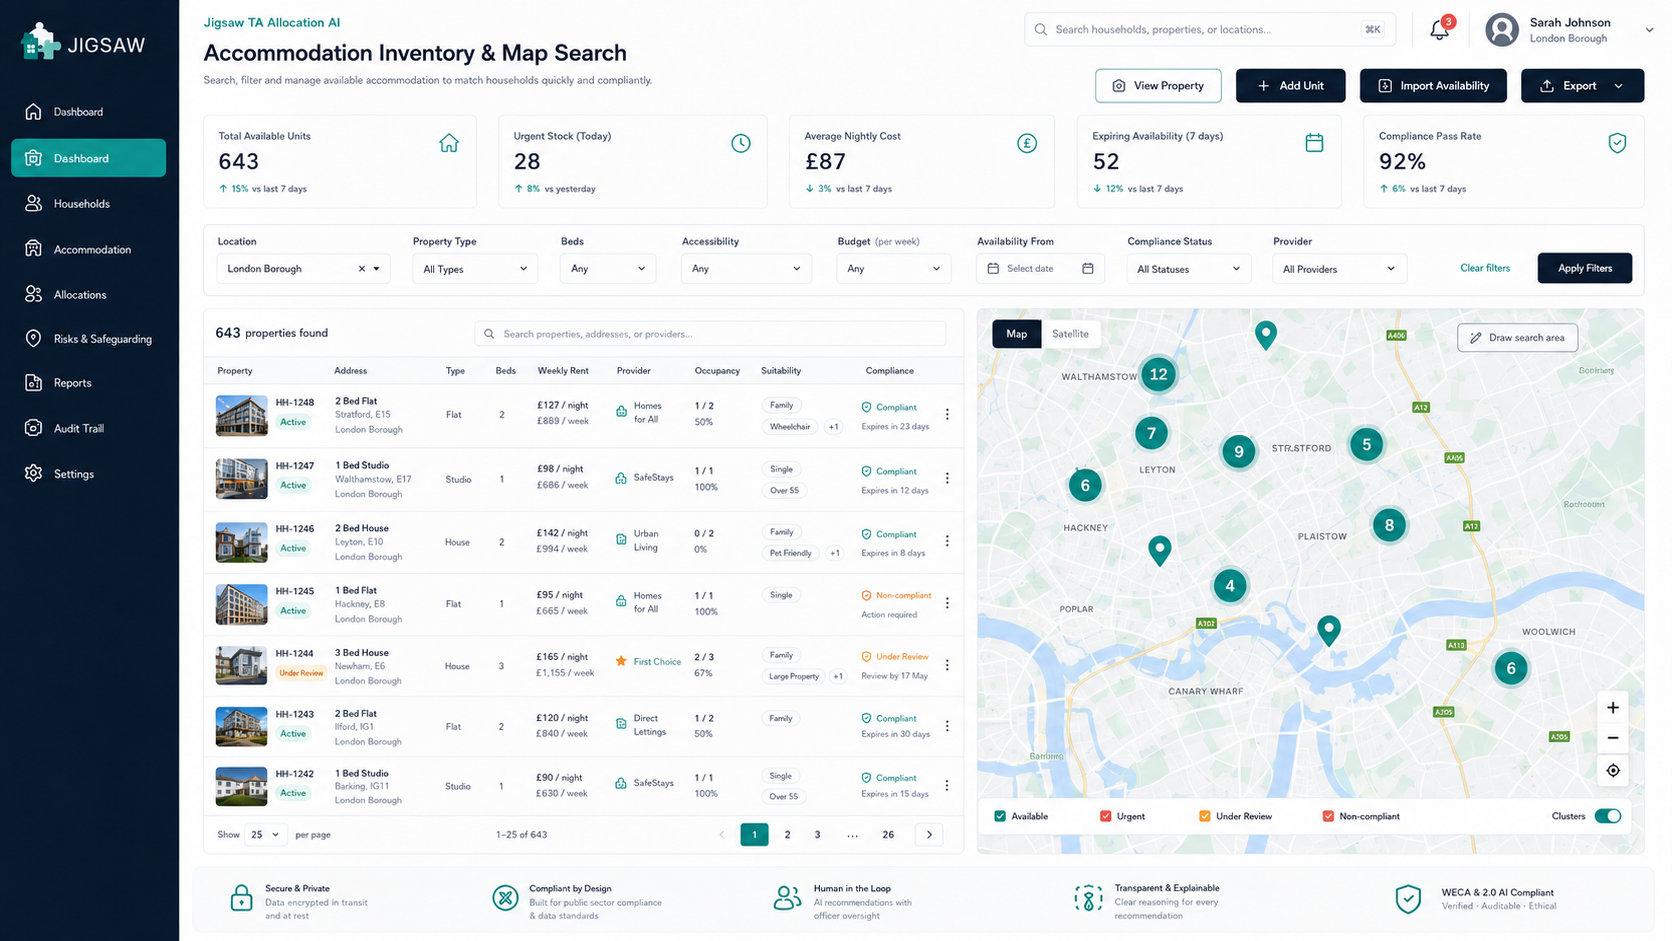Open row menu for HH-1245
The height and width of the screenshot is (941, 1672).
coord(947,603)
